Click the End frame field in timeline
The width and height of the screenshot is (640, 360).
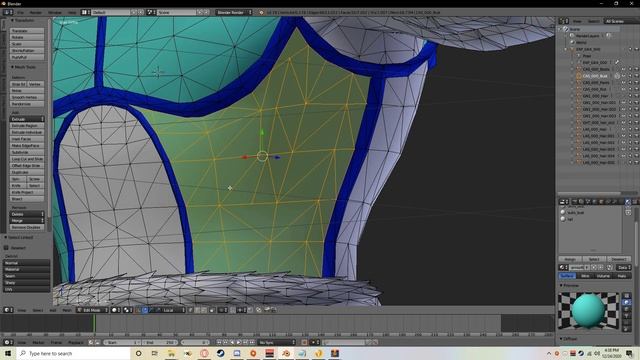pos(160,342)
